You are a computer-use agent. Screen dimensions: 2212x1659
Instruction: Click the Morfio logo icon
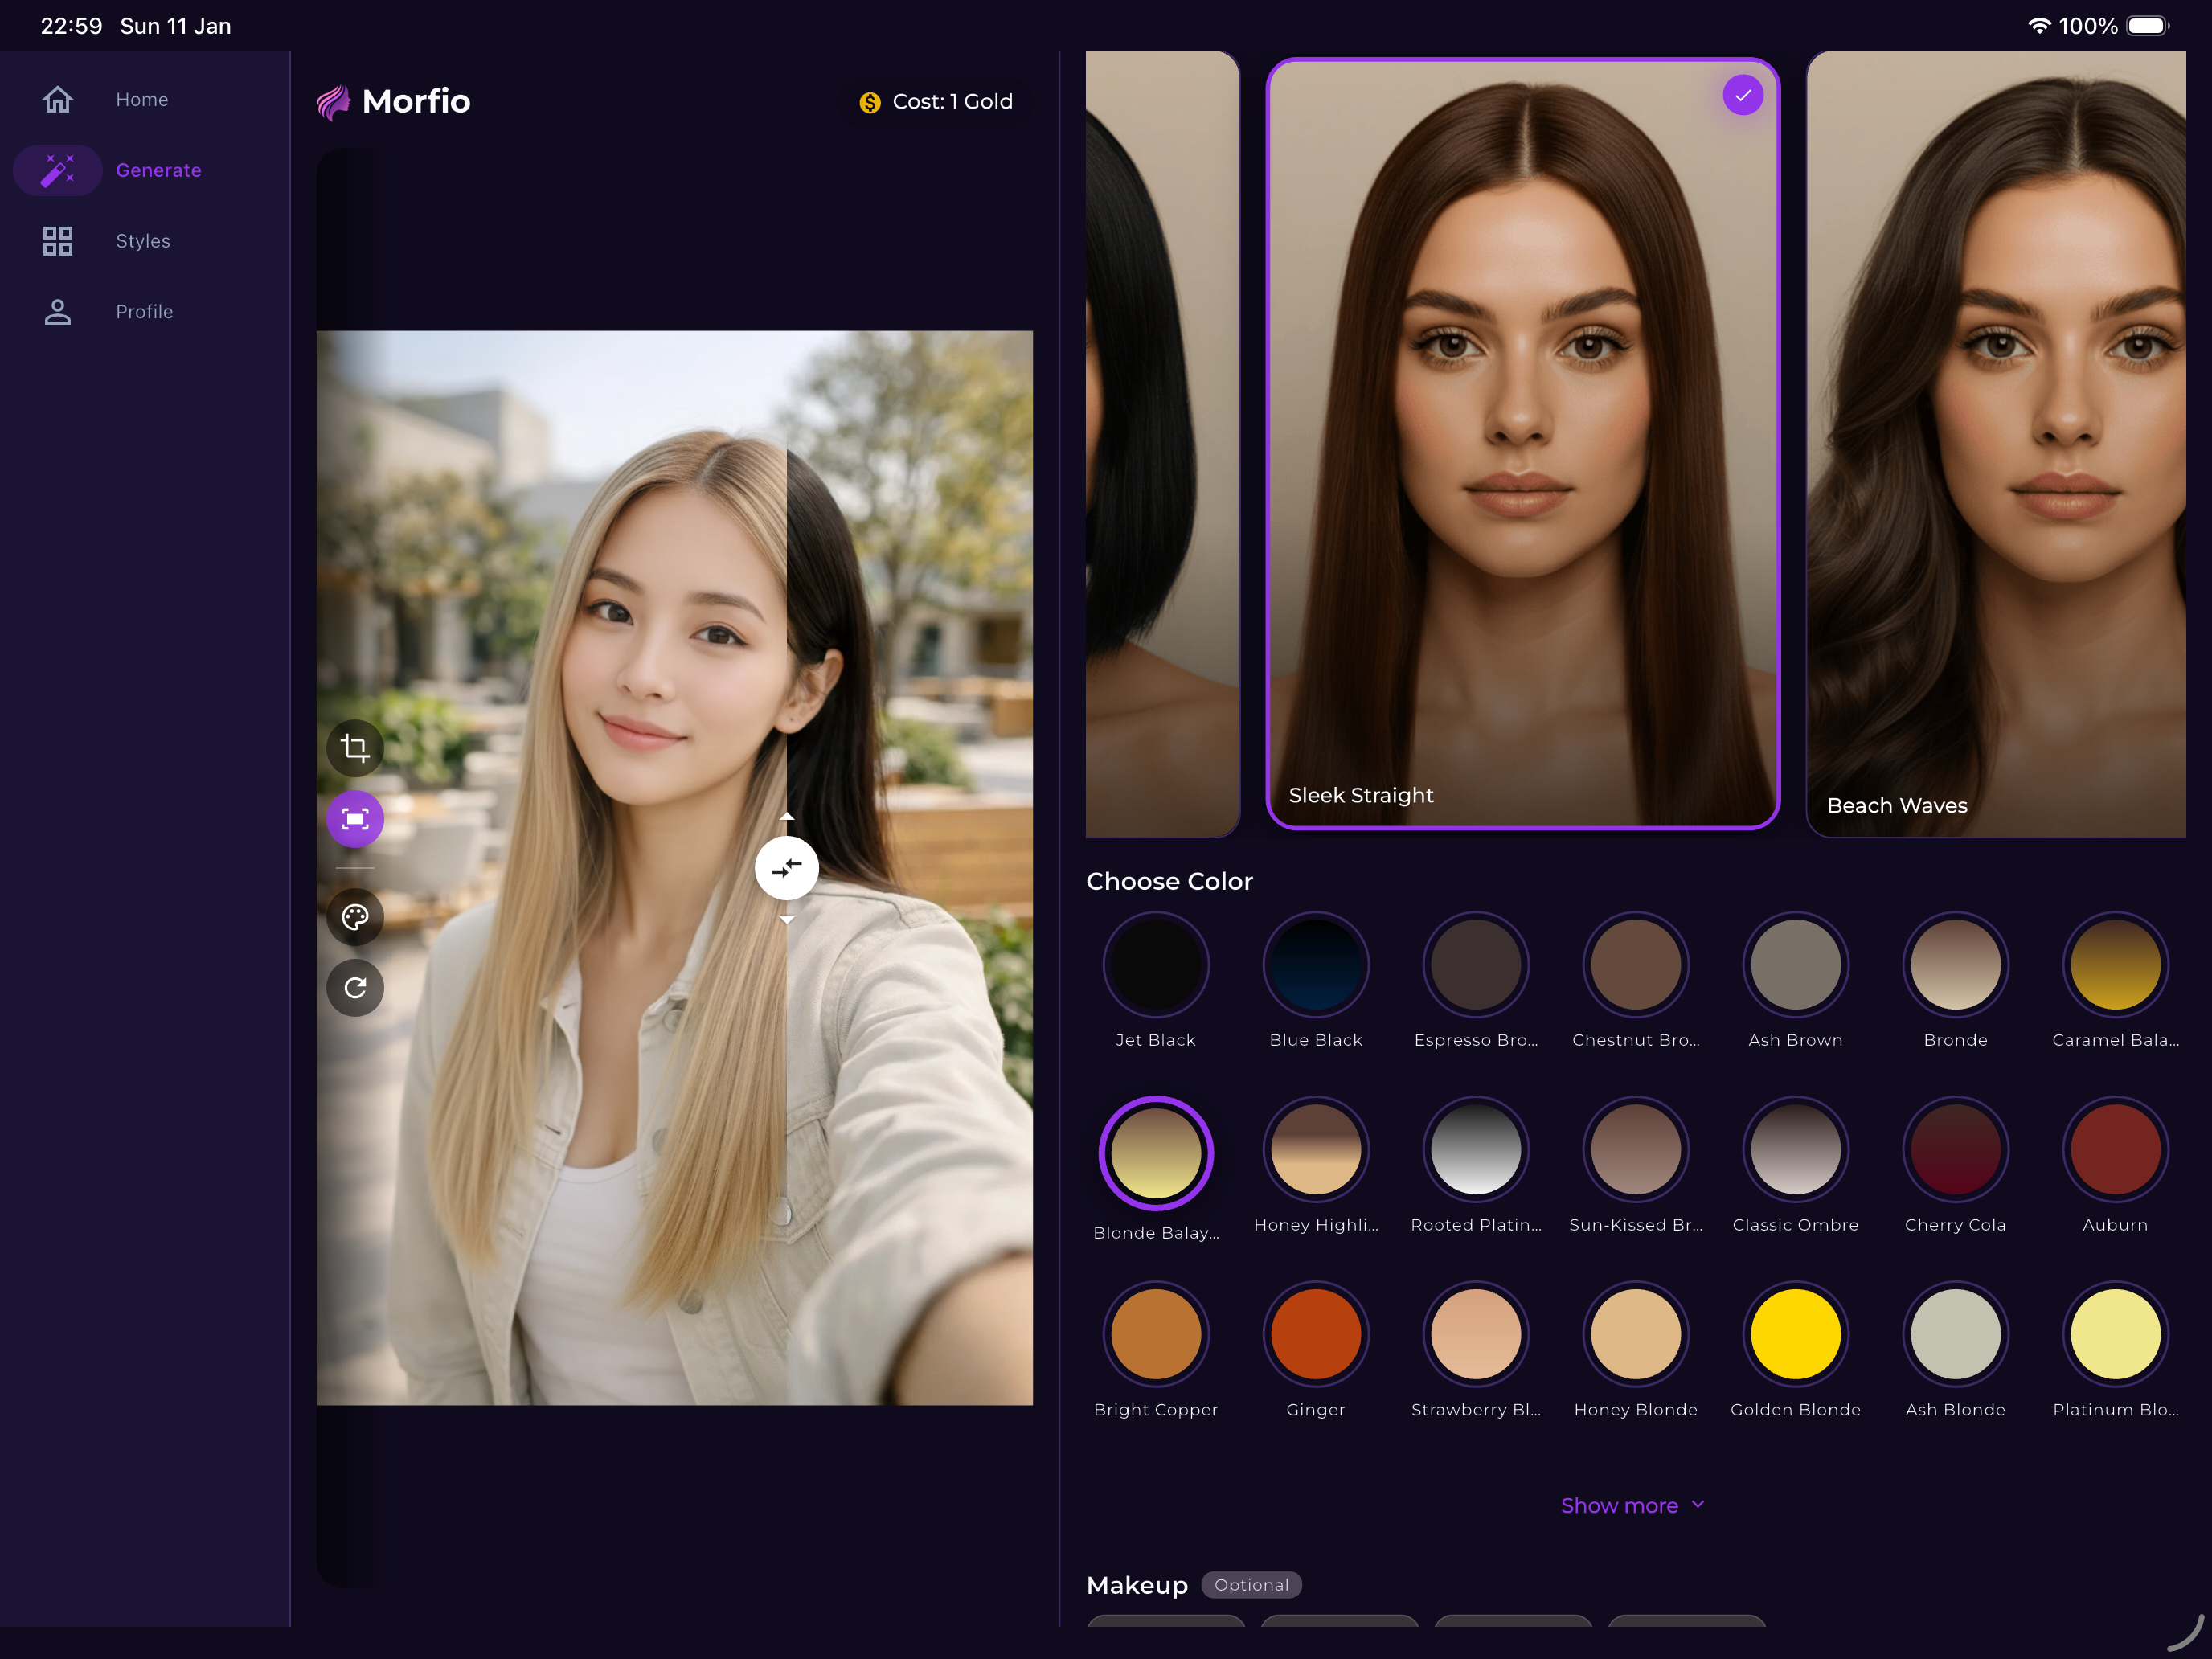pos(334,102)
